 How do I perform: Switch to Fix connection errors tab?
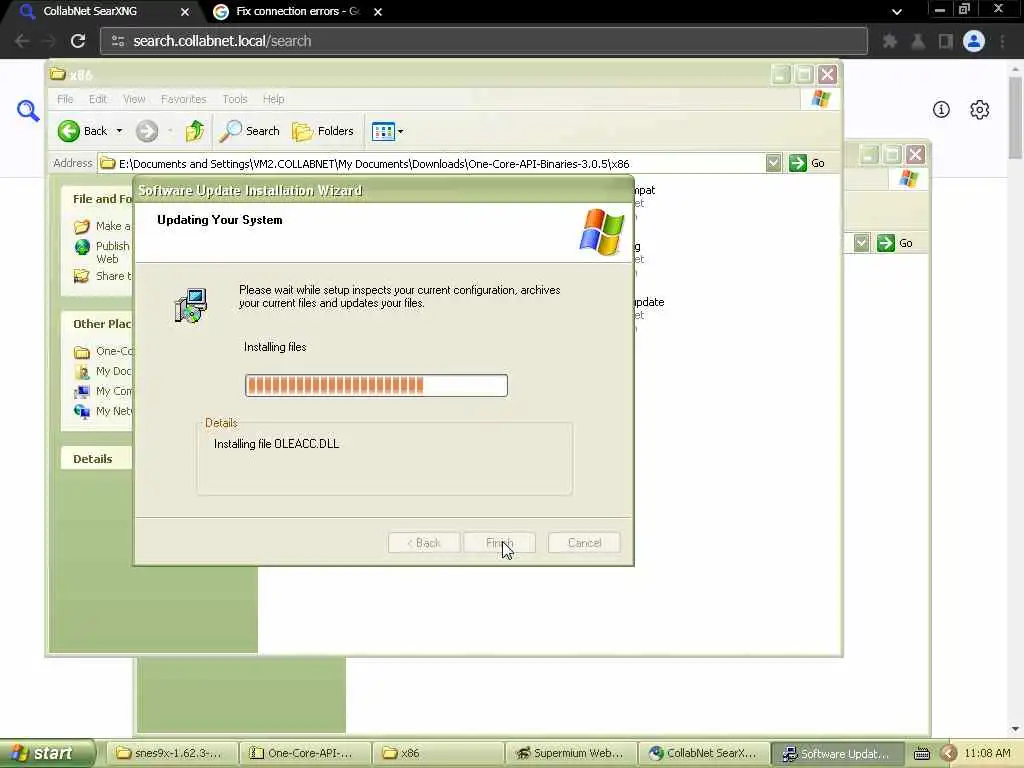[x=297, y=11]
